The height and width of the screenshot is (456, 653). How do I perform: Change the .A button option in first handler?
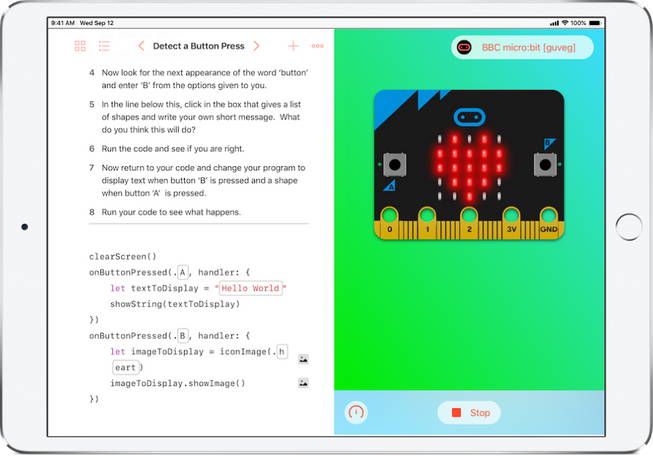click(182, 272)
